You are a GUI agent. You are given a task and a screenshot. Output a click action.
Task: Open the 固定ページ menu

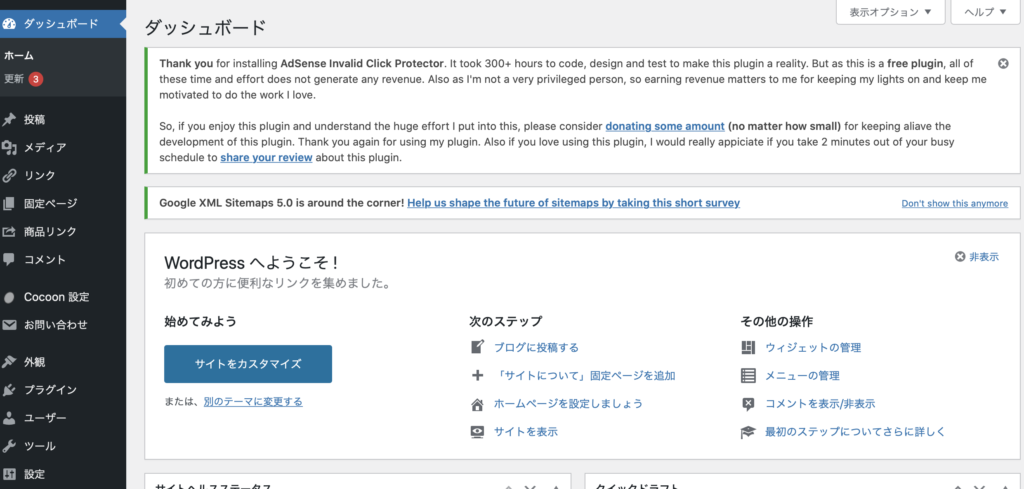[x=63, y=204]
